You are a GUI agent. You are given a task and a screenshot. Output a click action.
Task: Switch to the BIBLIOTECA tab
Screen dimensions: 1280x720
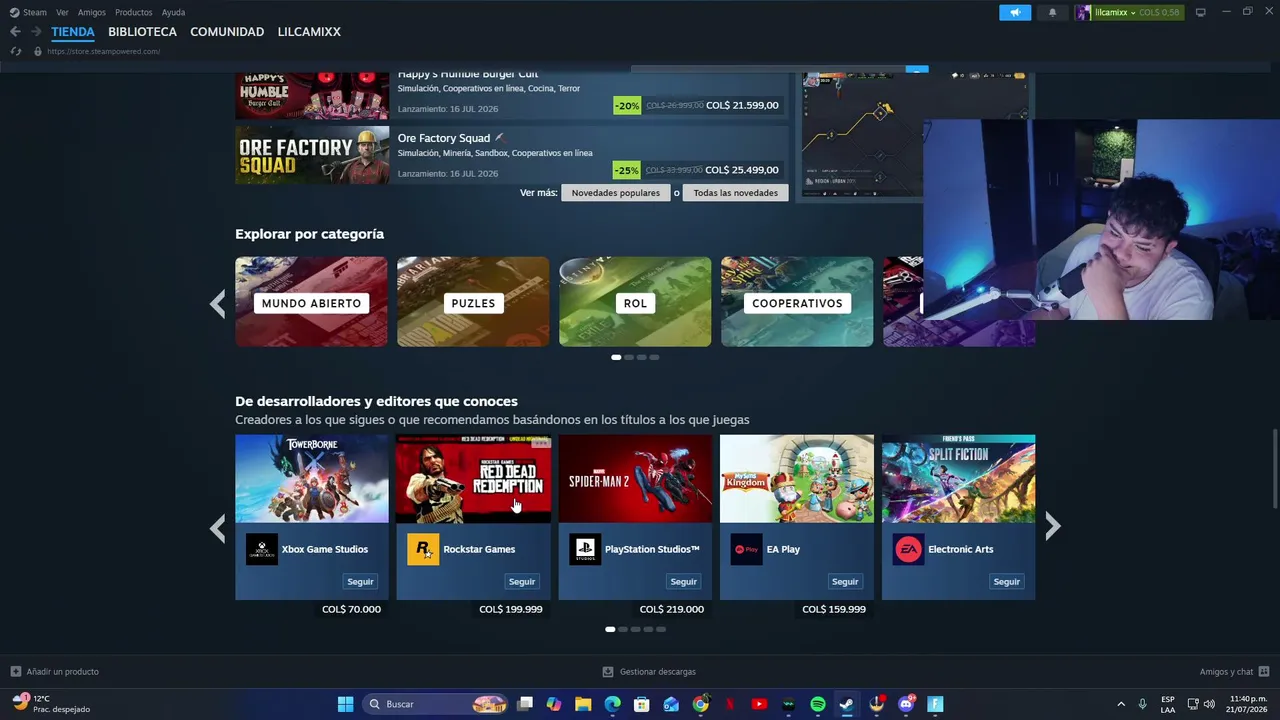tap(142, 32)
